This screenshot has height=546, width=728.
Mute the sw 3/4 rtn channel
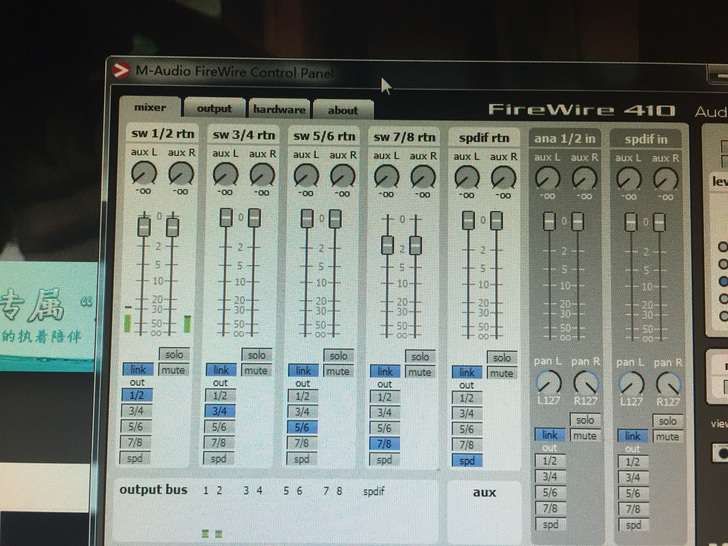click(x=256, y=370)
